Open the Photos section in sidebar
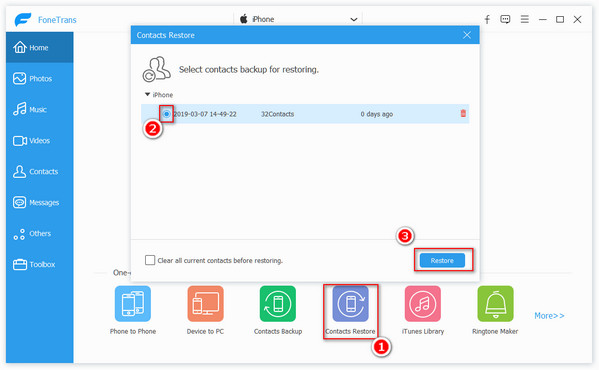Viewport: 599px width, 370px height. pyautogui.click(x=39, y=78)
